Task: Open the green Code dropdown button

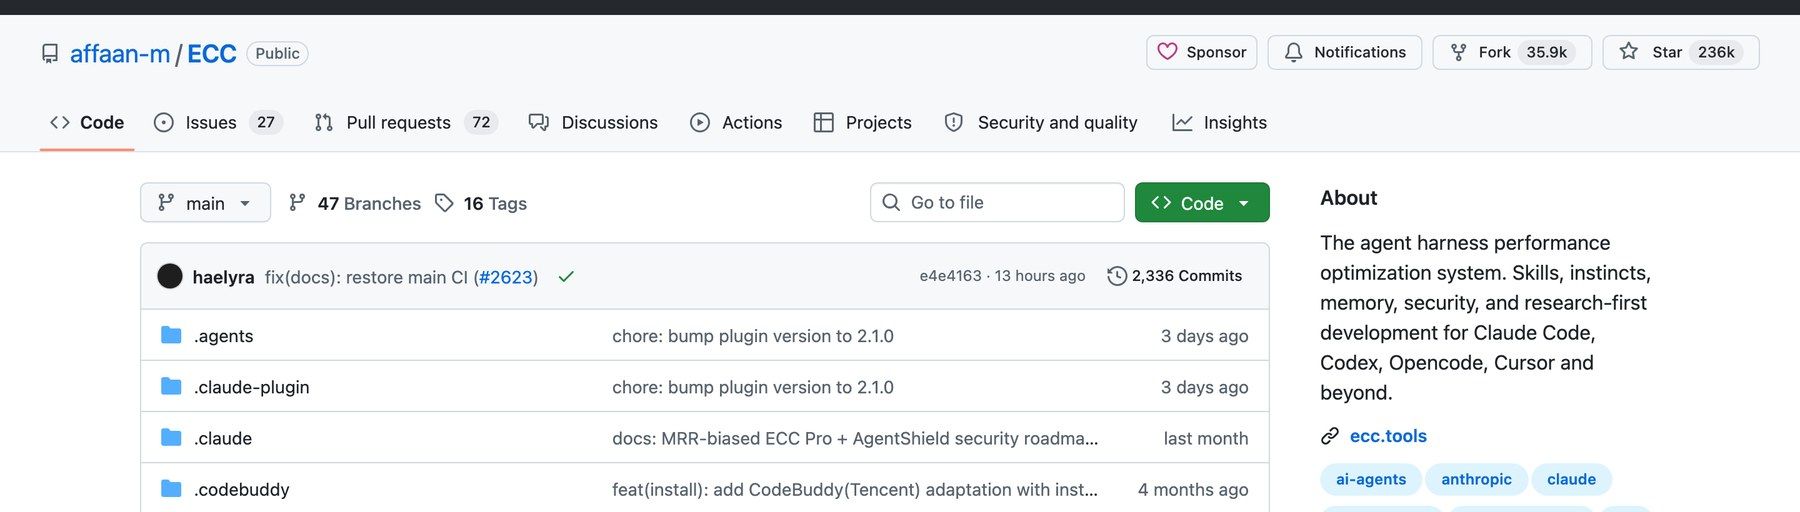Action: coord(1202,203)
